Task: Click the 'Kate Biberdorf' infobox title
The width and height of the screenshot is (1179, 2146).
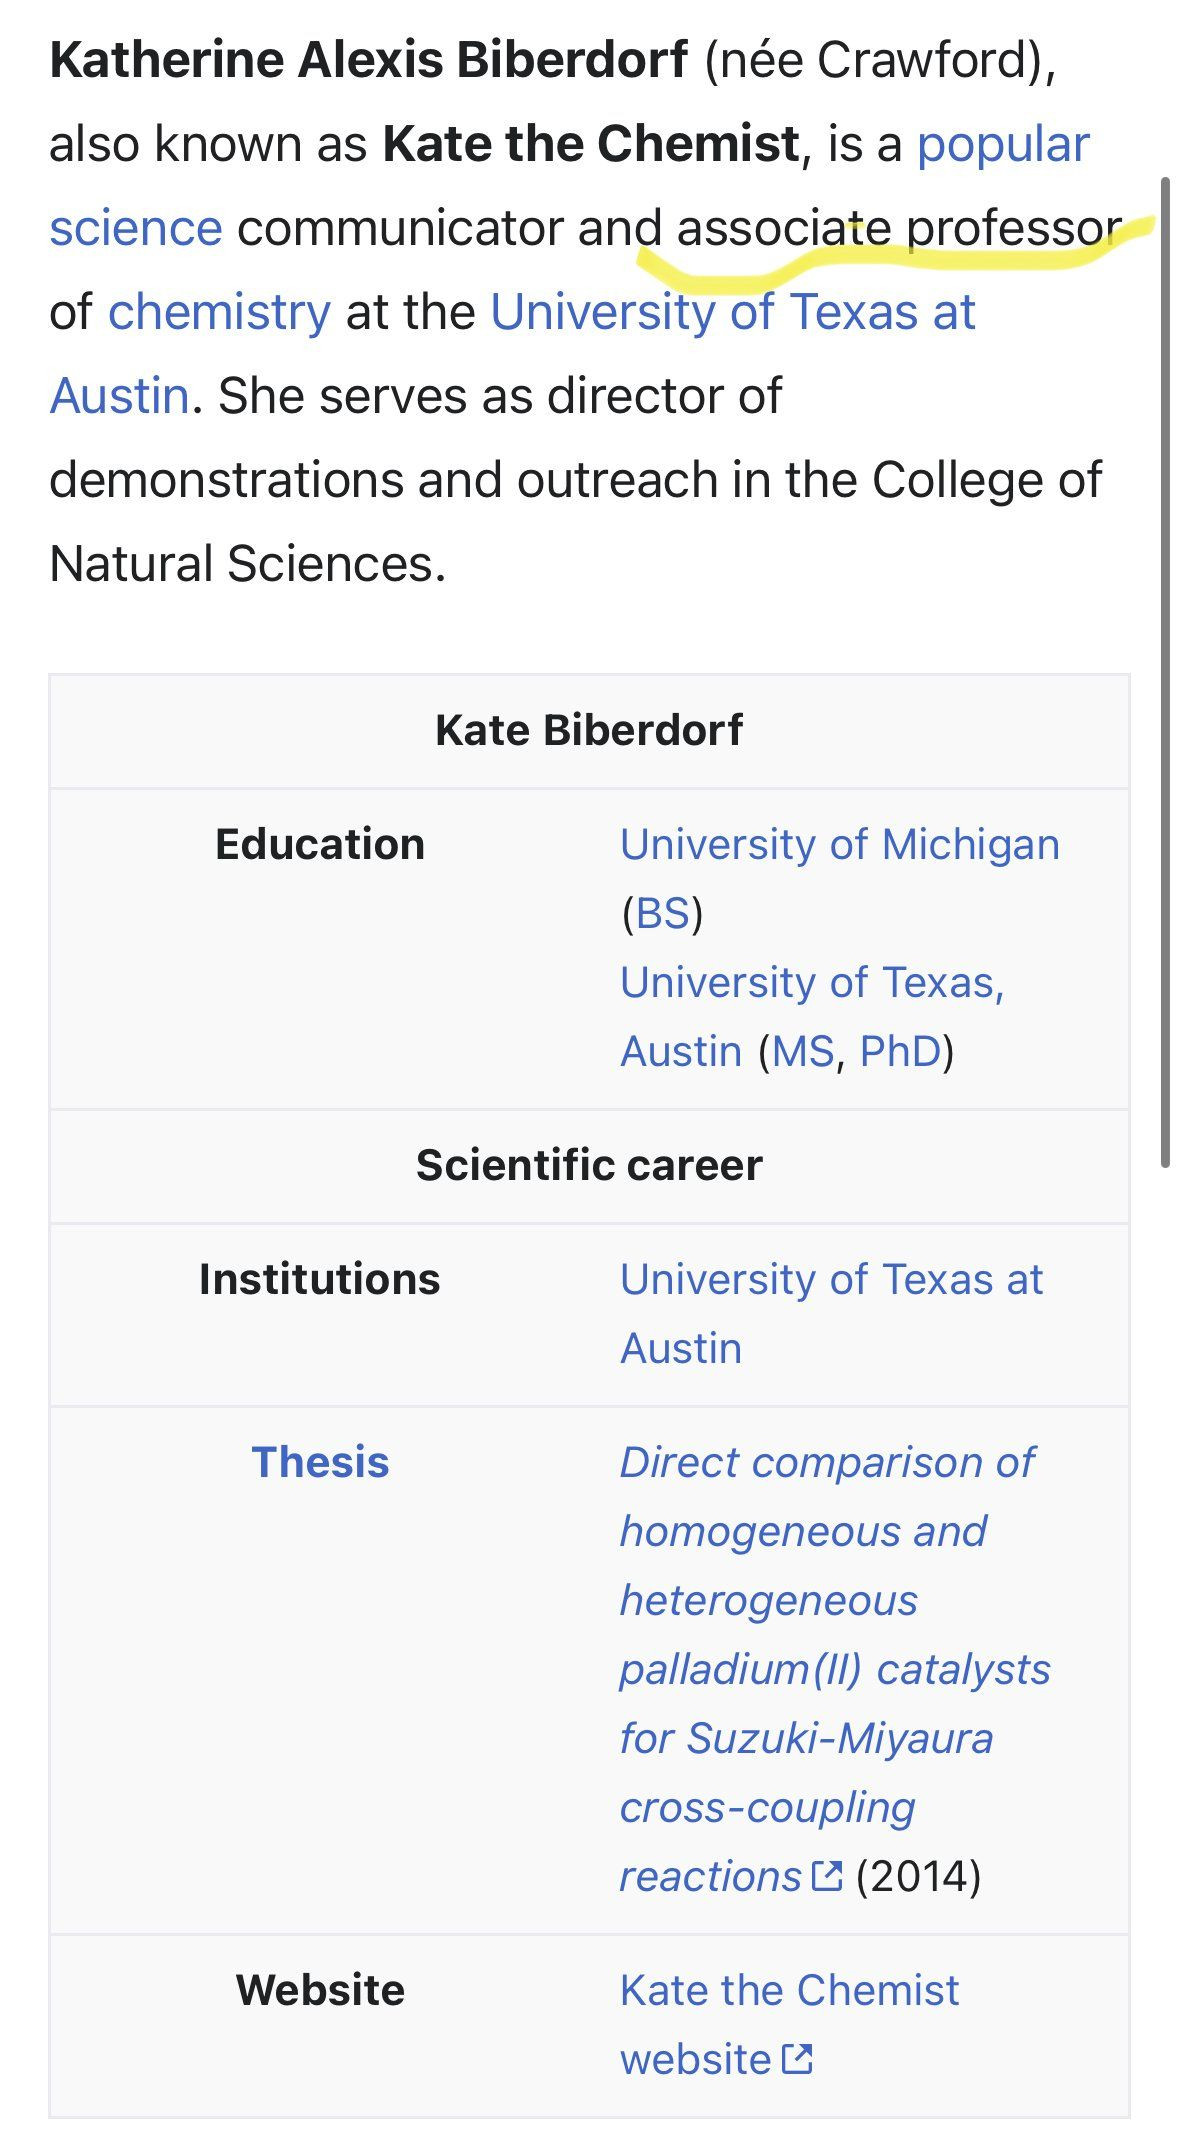Action: 589,730
